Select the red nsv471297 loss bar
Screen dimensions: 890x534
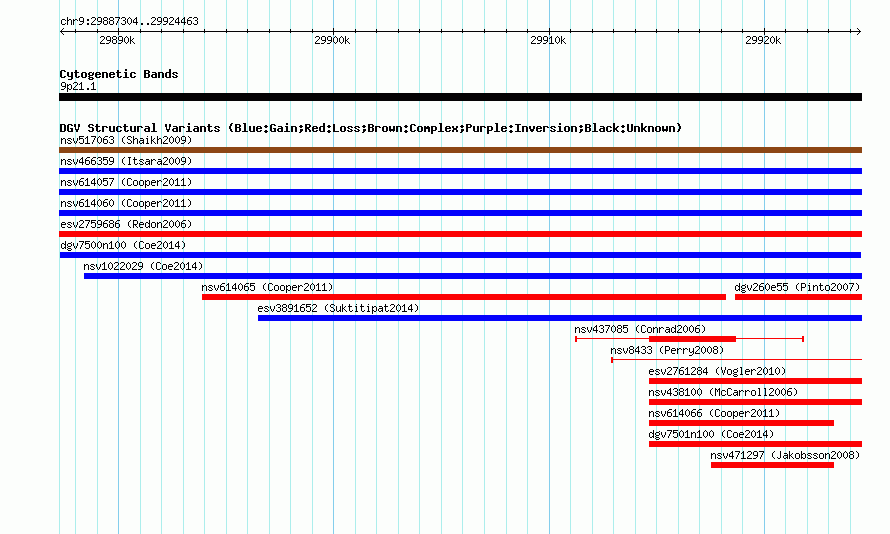click(x=773, y=465)
